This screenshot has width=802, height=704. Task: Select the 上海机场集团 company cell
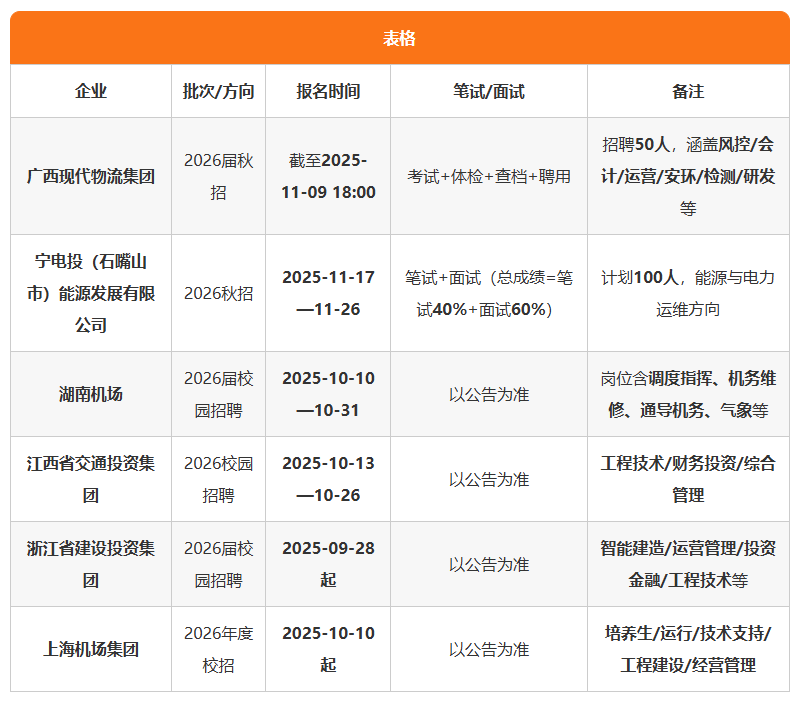(x=91, y=649)
